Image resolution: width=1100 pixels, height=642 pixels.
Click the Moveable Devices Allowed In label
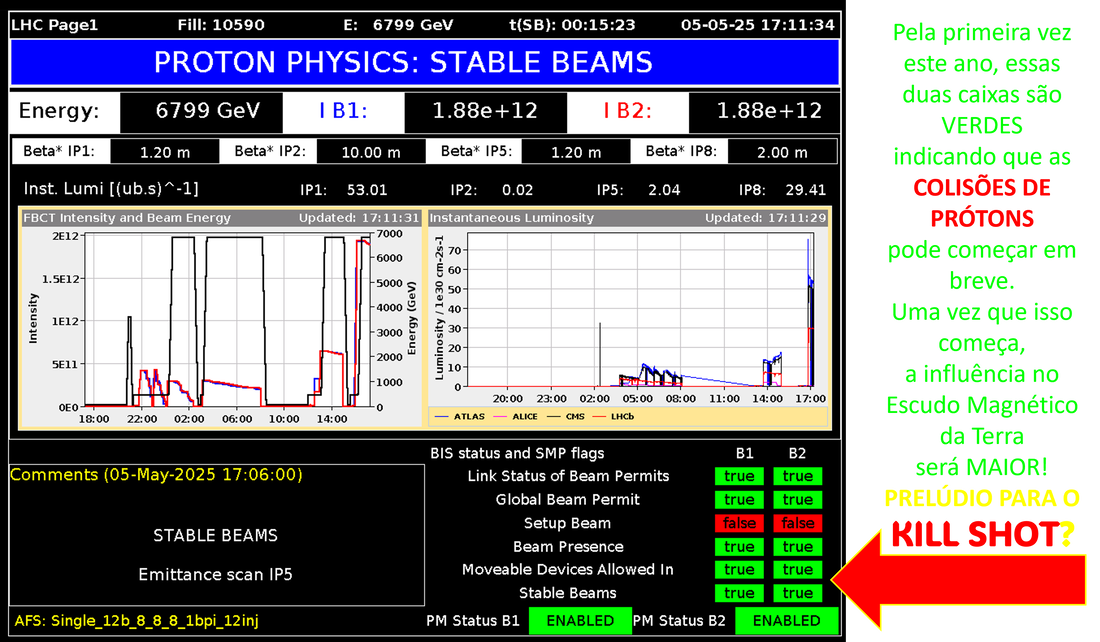click(x=568, y=570)
